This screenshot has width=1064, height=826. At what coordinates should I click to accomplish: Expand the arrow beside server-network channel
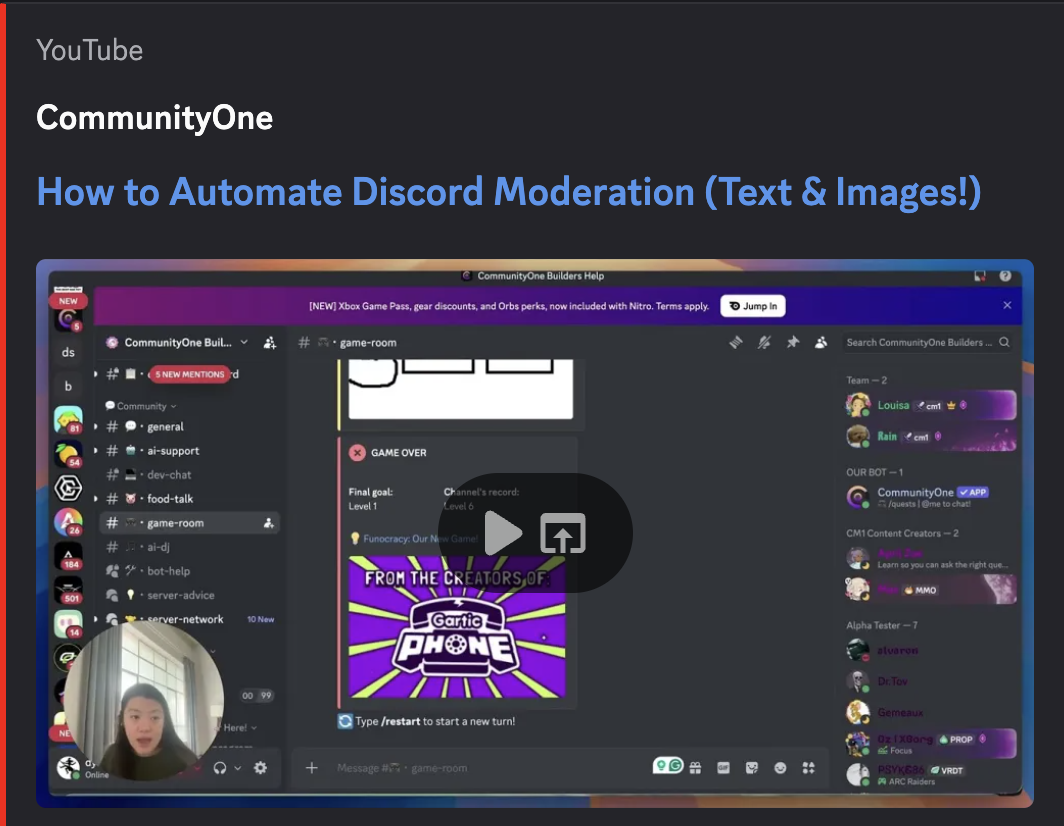click(x=96, y=619)
